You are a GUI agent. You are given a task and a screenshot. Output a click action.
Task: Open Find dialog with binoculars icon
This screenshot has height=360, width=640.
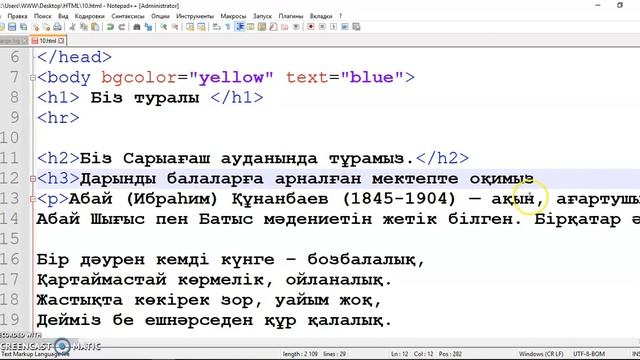tap(137, 27)
